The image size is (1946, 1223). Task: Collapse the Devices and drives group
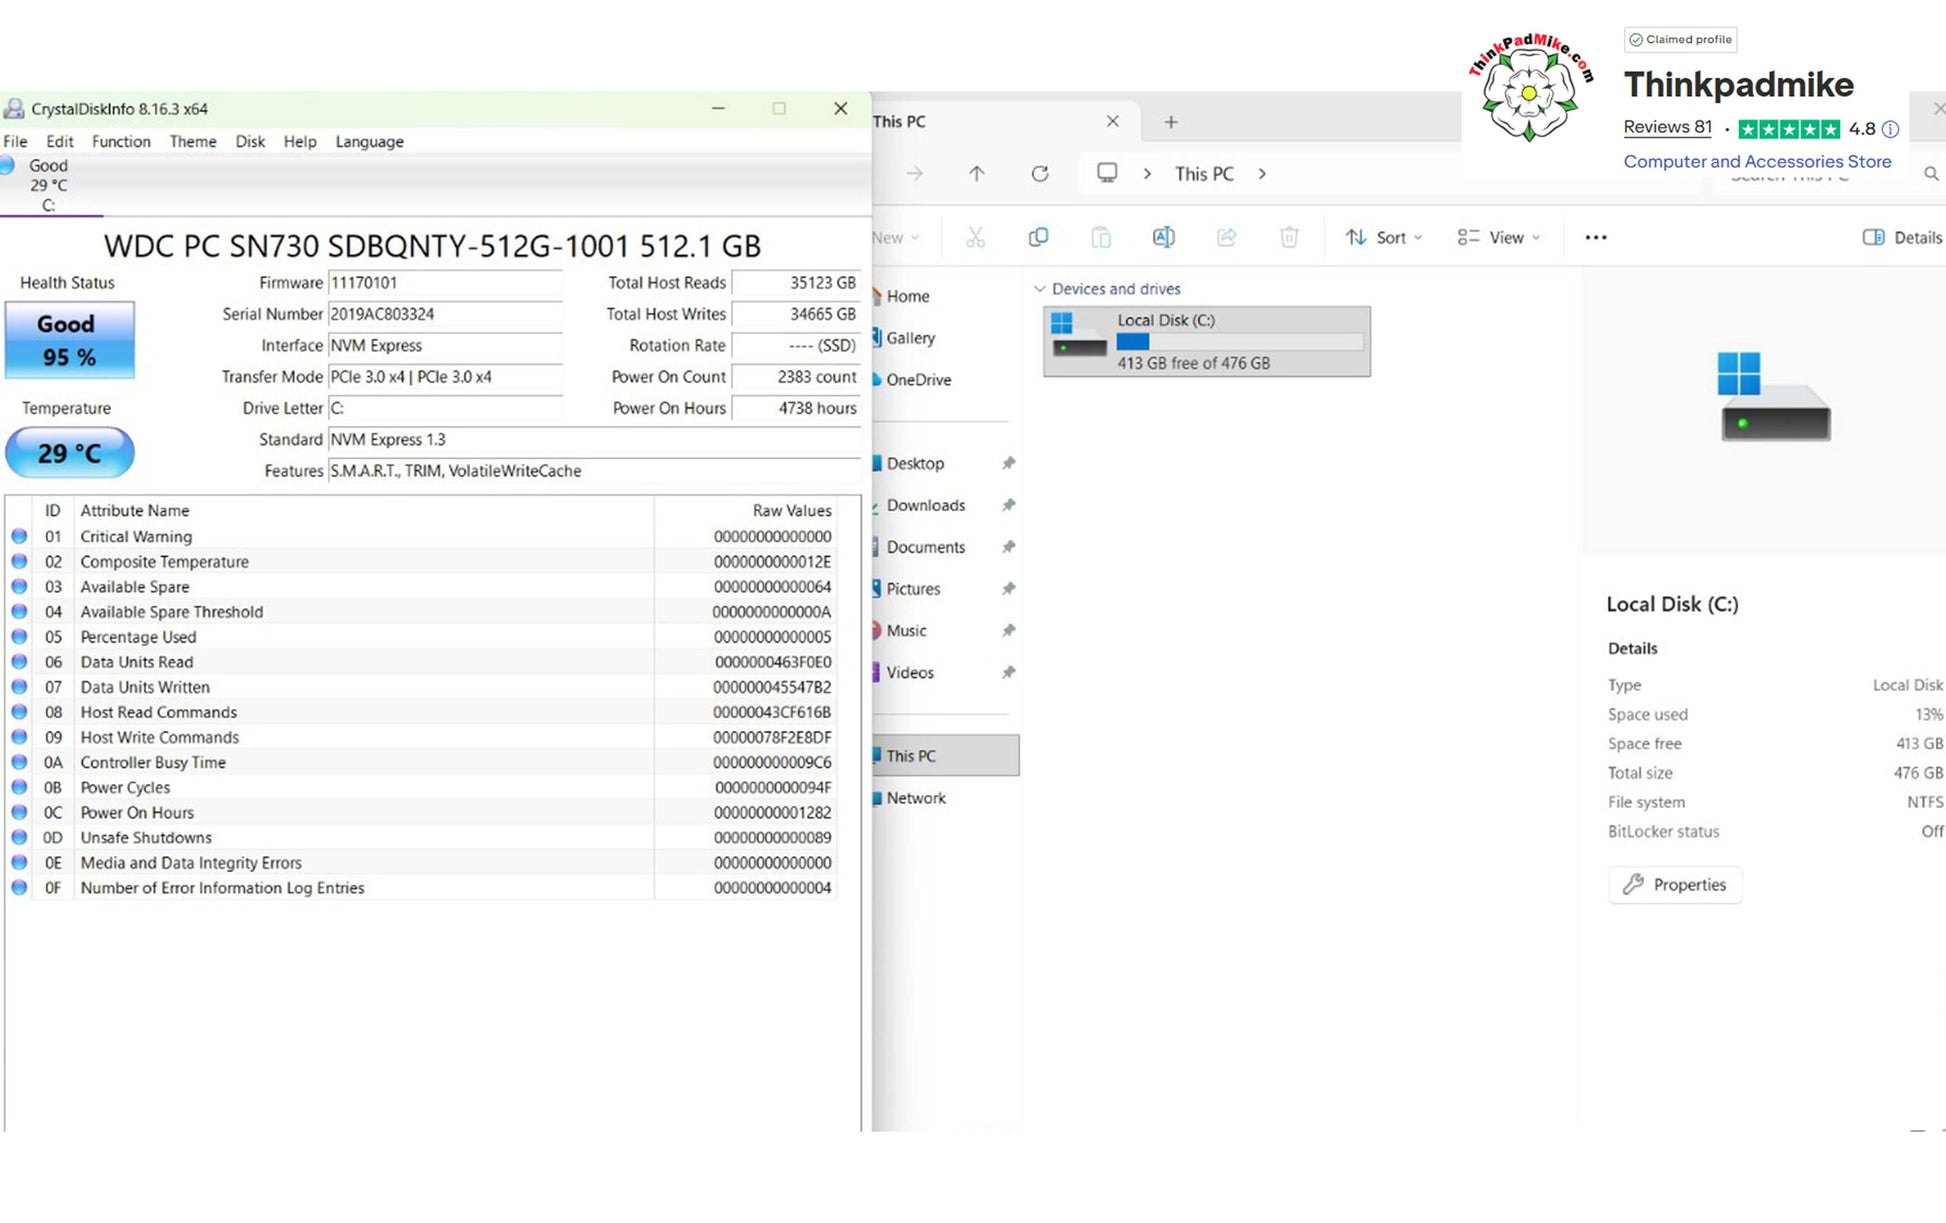pyautogui.click(x=1040, y=289)
